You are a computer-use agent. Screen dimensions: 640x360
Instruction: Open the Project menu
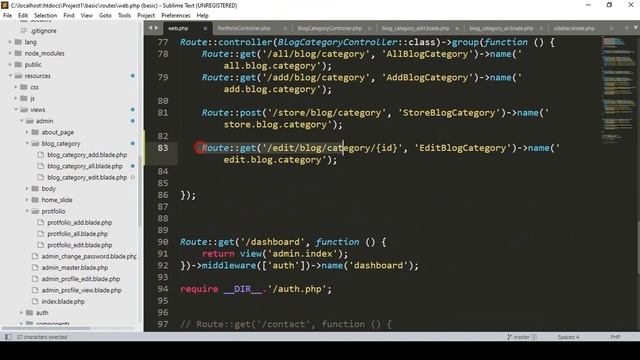click(146, 16)
